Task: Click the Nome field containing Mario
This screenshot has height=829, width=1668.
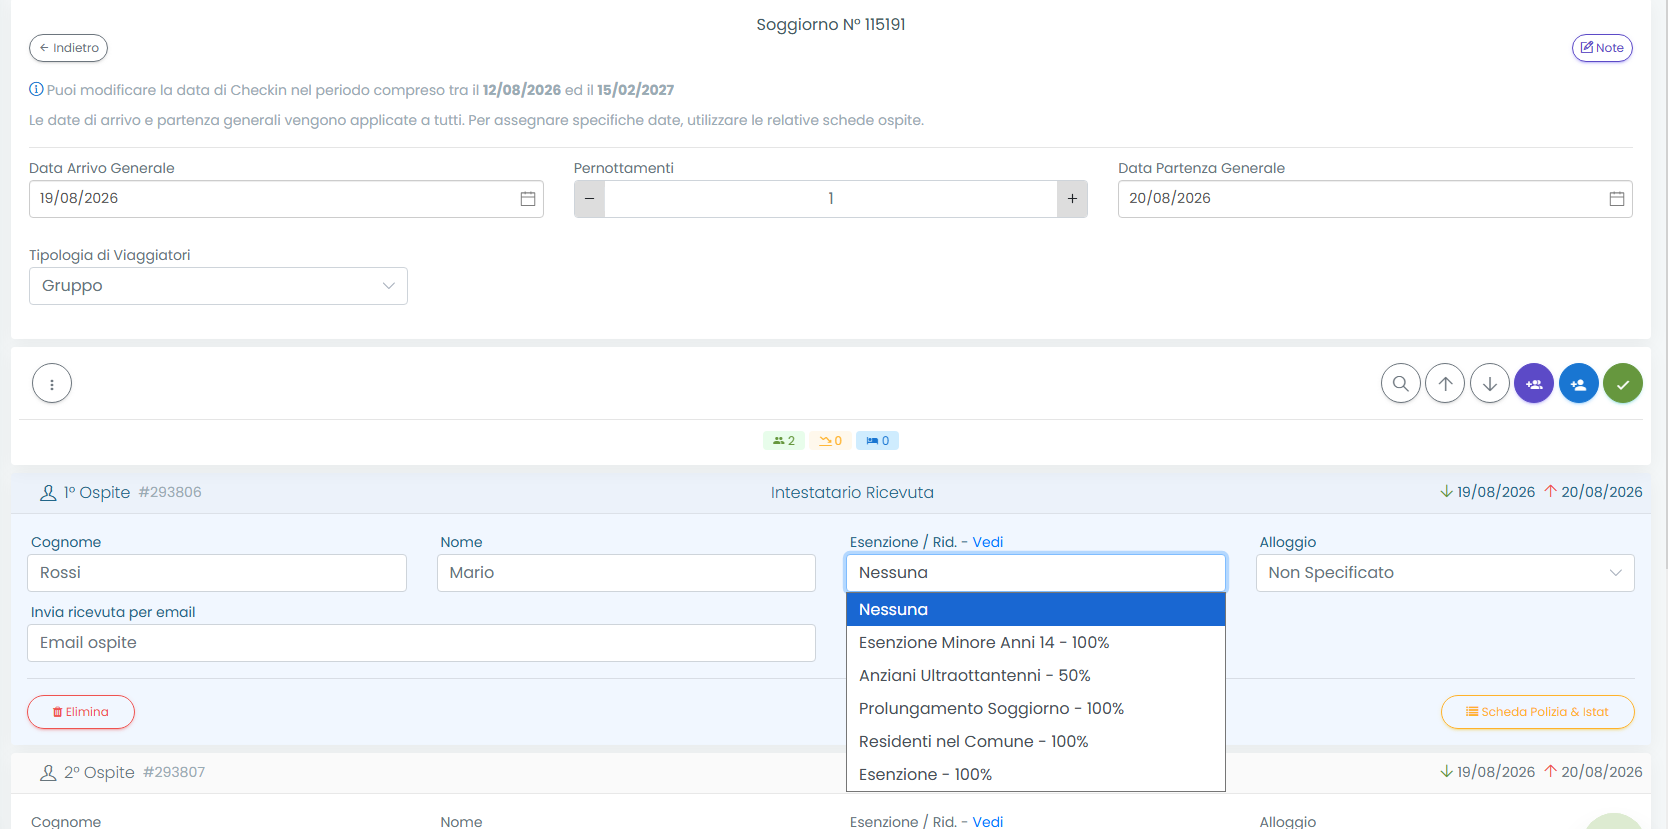Action: (626, 573)
